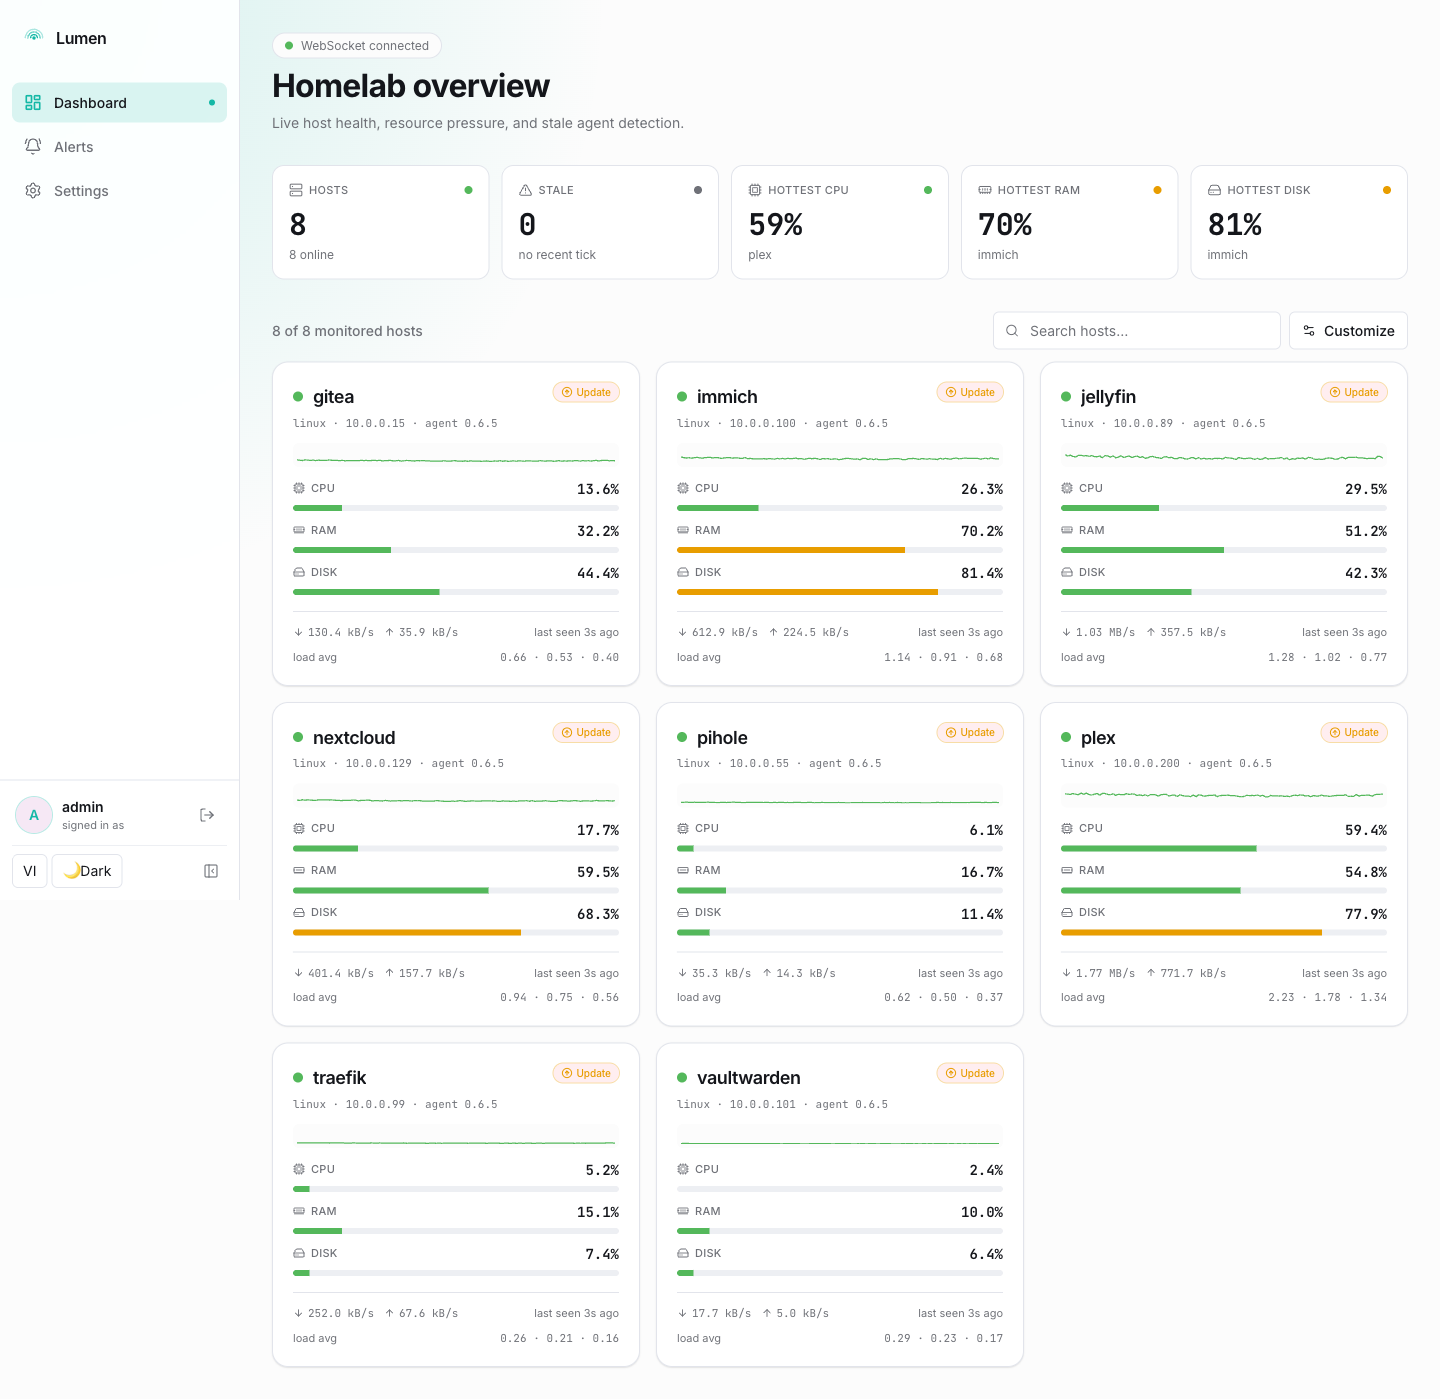
Task: Click Update badge on jellyfin card
Action: [1354, 392]
